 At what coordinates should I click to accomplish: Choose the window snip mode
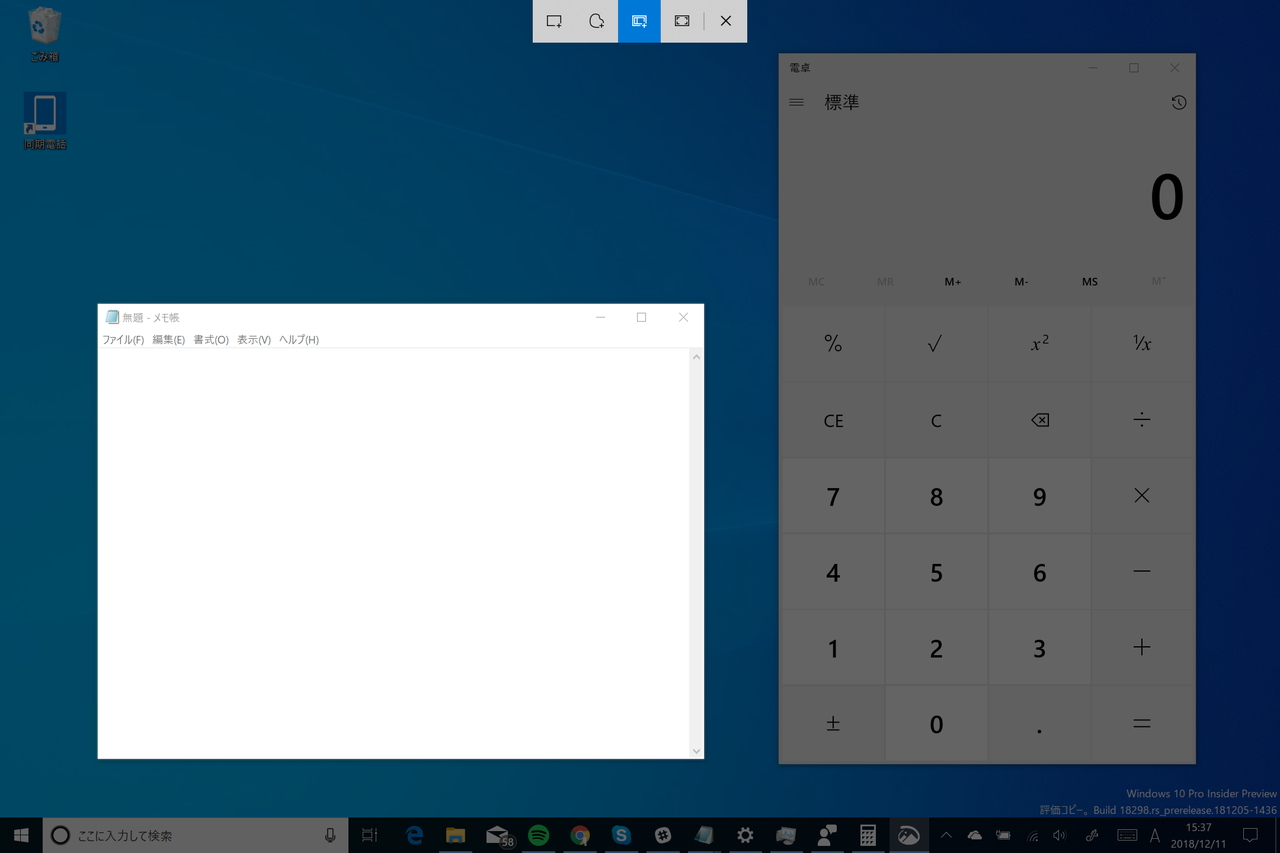(639, 21)
